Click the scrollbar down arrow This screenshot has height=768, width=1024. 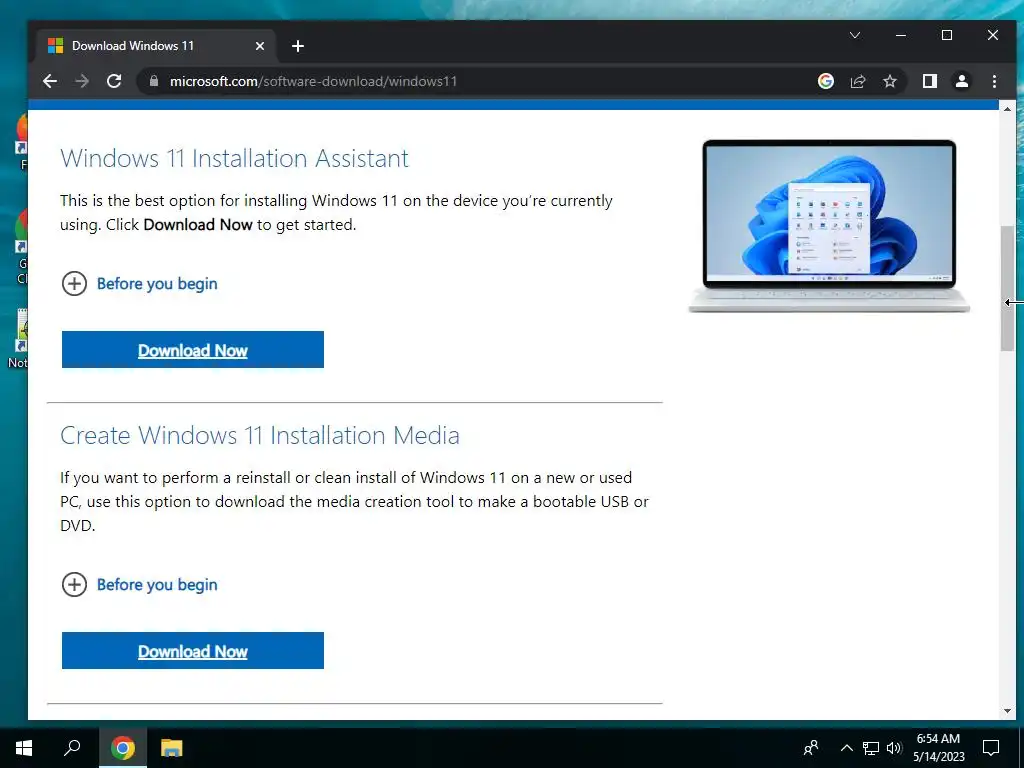[x=1007, y=711]
